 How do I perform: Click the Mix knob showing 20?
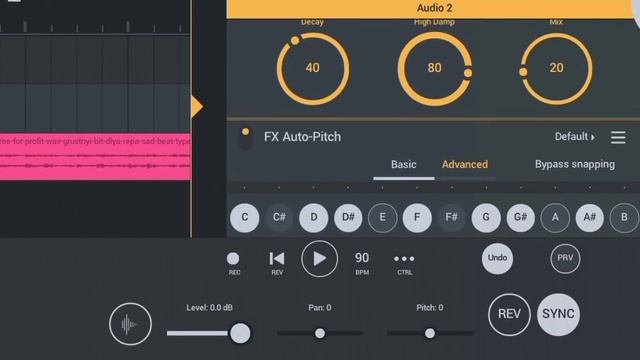[556, 68]
